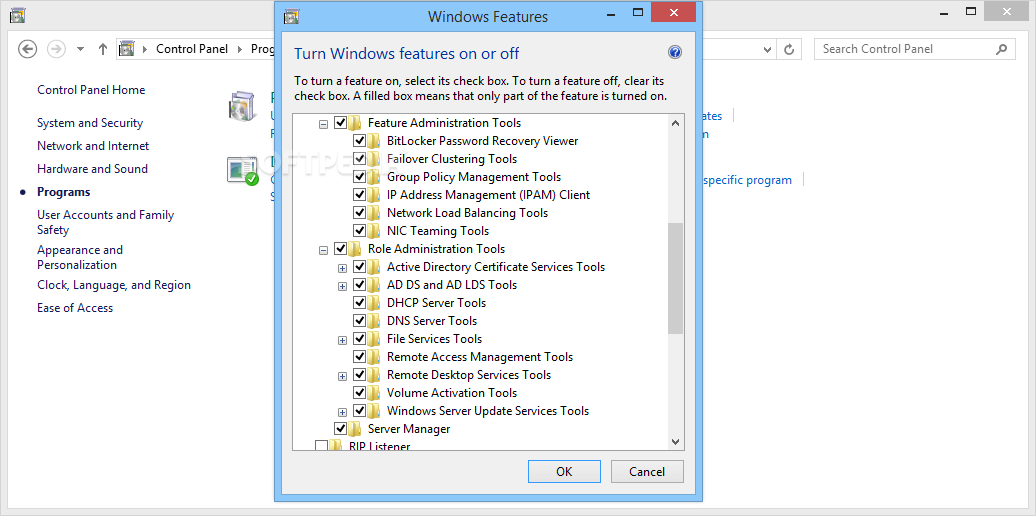Uncheck Failover Clustering Tools checkbox

click(359, 159)
